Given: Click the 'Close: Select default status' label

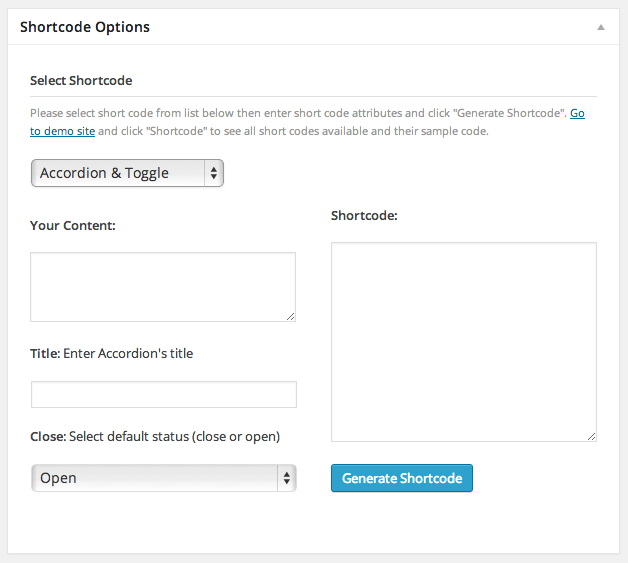Looking at the screenshot, I should (x=155, y=436).
